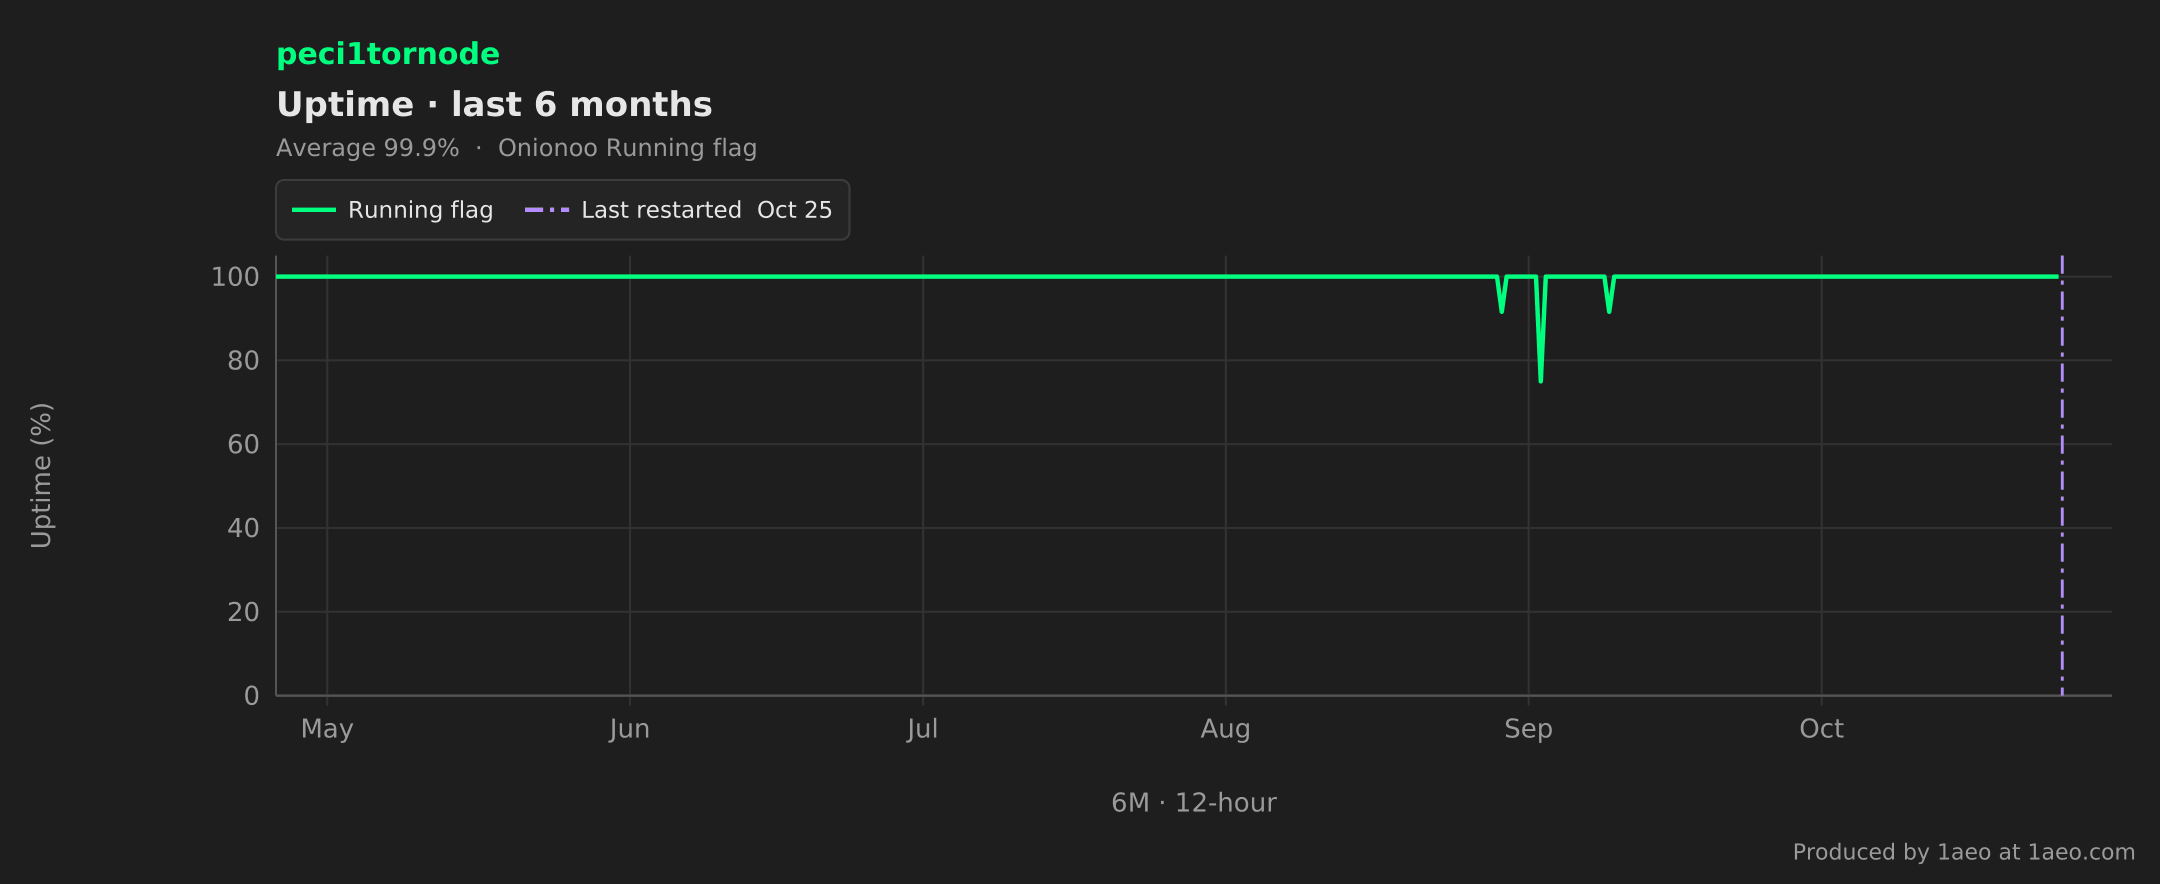Click the 0 y-axis tick label

pyautogui.click(x=252, y=696)
